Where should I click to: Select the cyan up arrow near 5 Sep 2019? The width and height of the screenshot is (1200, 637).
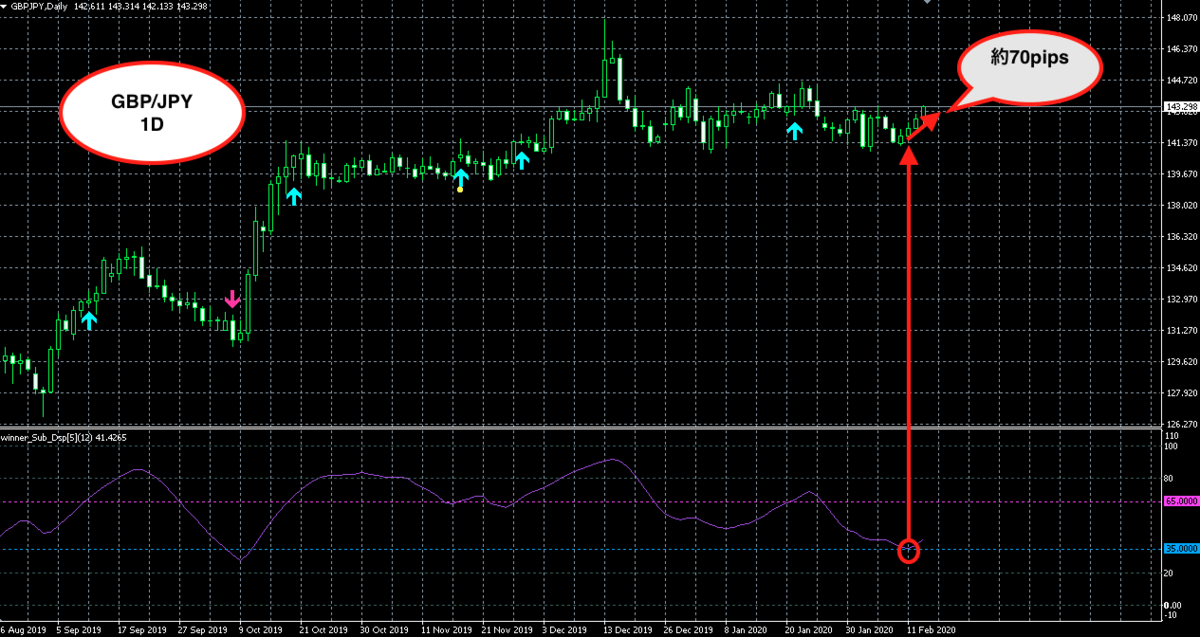pyautogui.click(x=89, y=320)
